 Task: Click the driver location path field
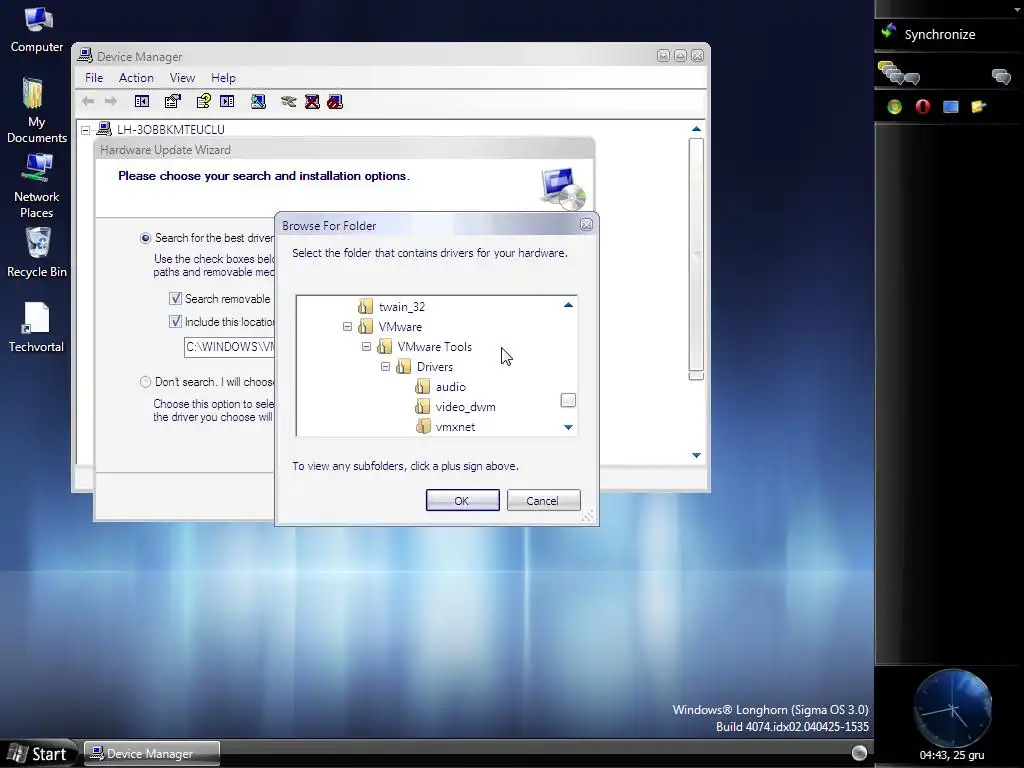pyautogui.click(x=229, y=347)
